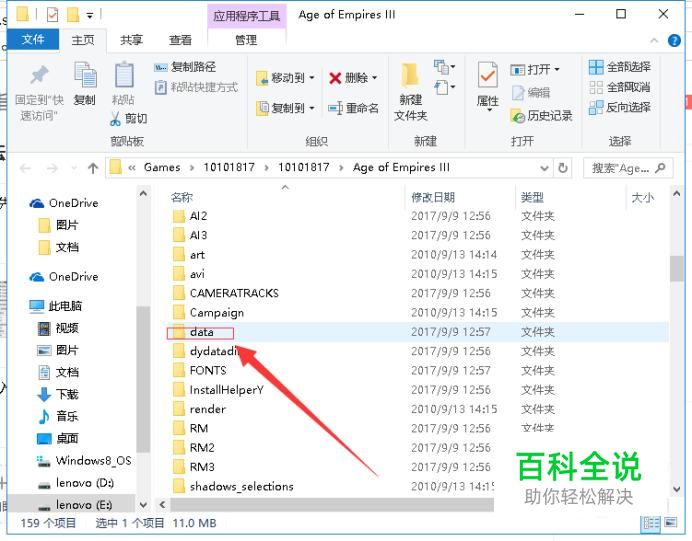
Task: Switch to Details view icon in status bar
Action: [x=651, y=523]
